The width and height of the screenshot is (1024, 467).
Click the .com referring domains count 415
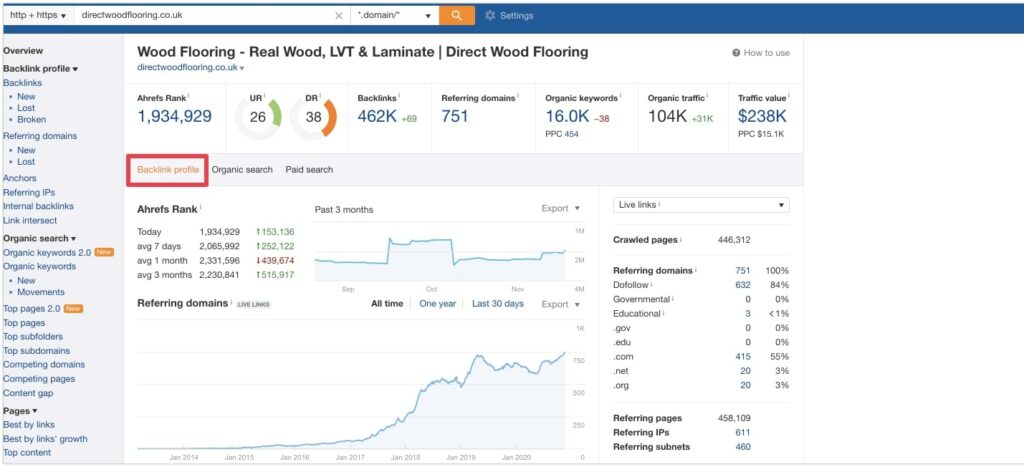[743, 357]
